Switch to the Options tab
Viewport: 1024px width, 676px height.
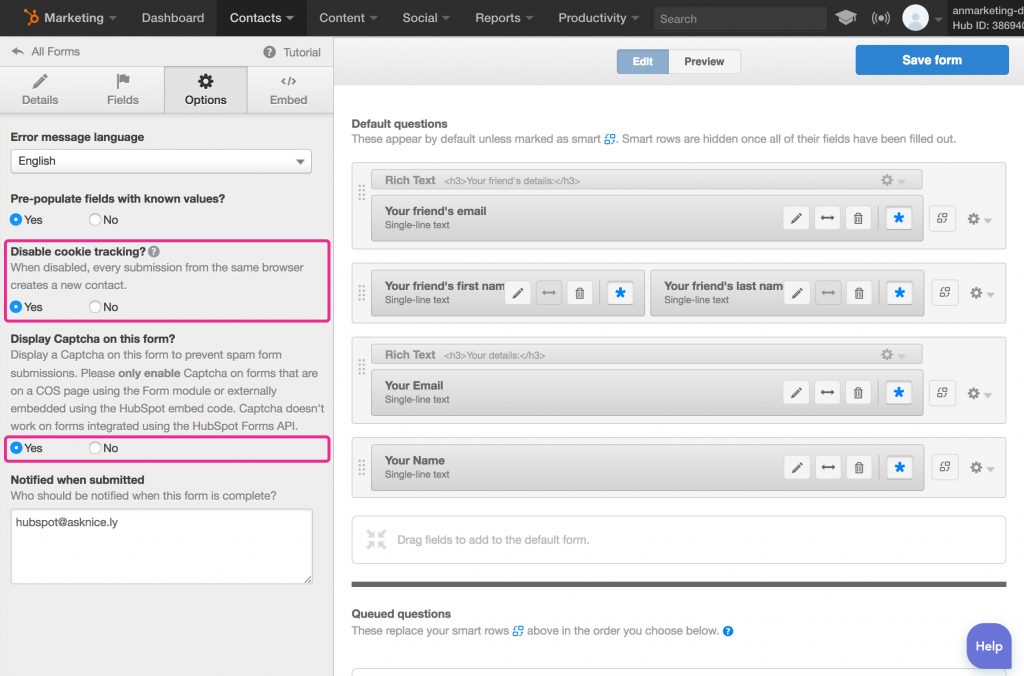point(206,90)
